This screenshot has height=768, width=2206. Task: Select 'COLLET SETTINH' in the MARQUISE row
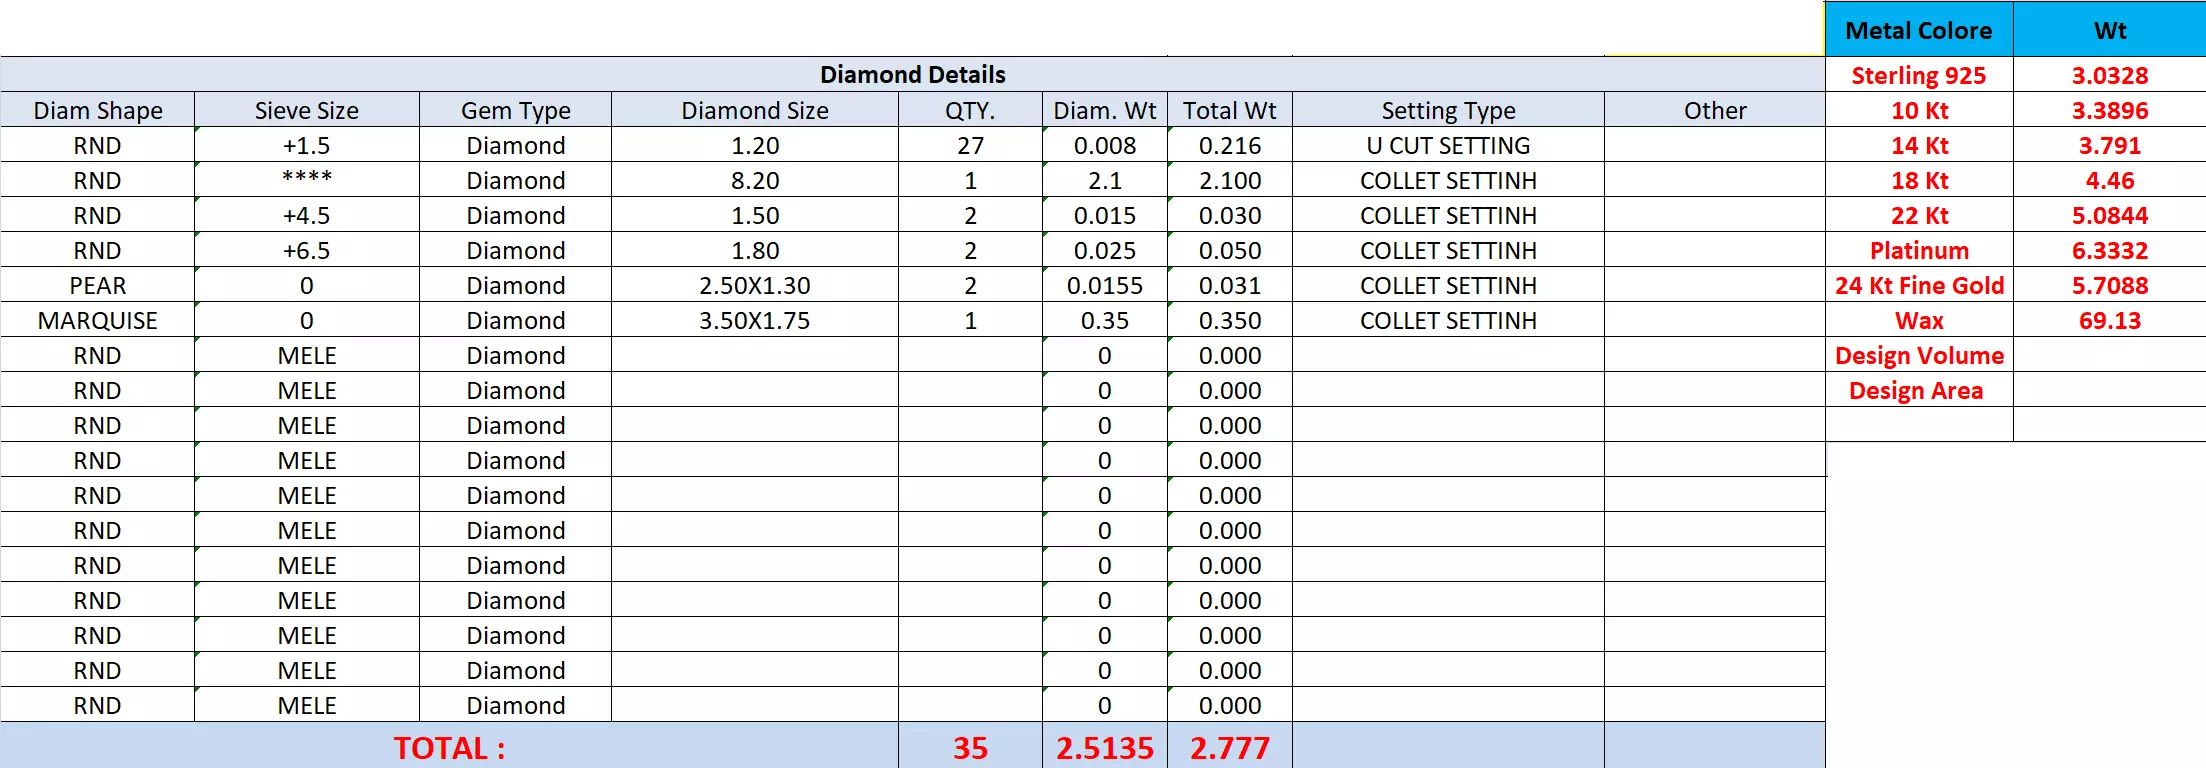tap(1449, 320)
